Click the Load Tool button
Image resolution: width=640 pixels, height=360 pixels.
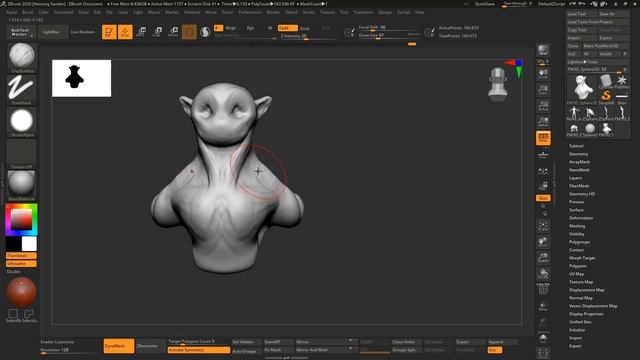click(582, 14)
